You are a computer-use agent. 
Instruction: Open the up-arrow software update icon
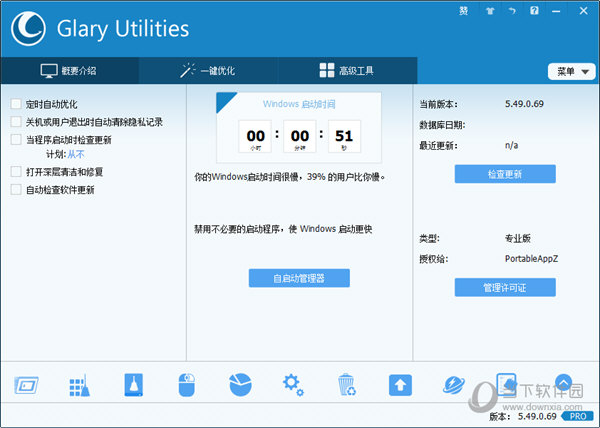[x=400, y=385]
